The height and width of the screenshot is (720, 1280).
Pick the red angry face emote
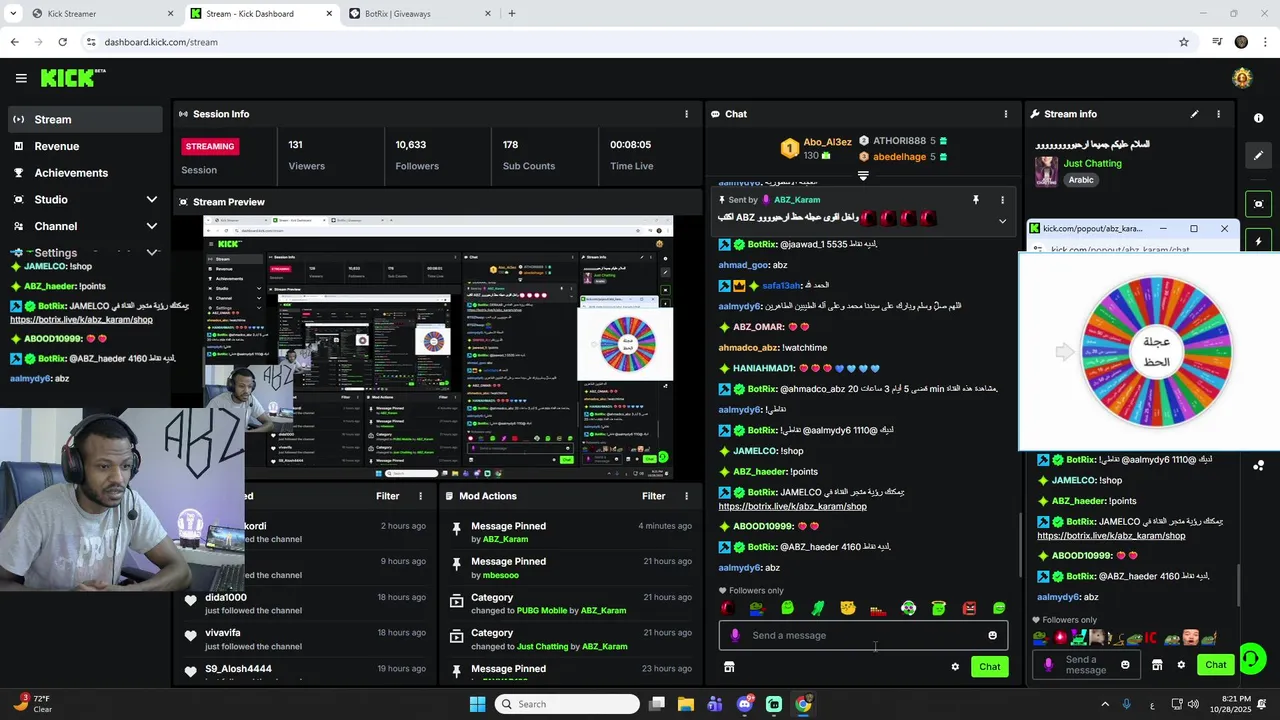[969, 608]
